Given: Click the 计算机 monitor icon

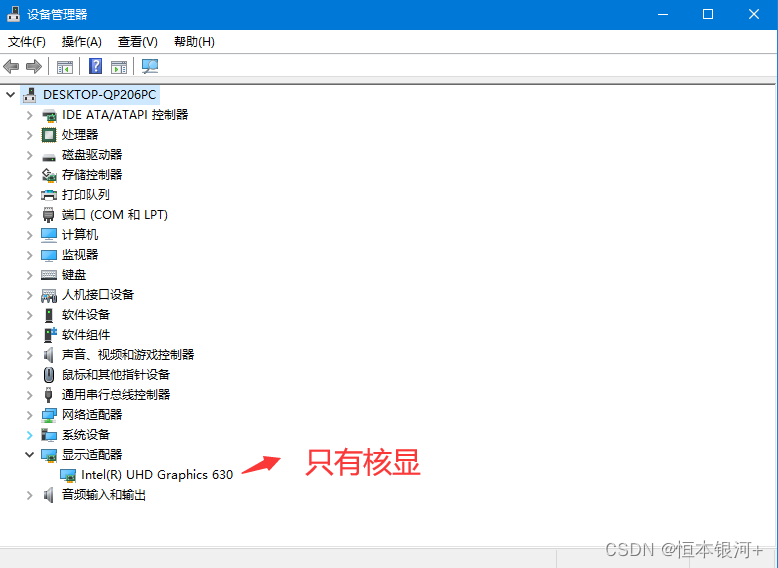Looking at the screenshot, I should (49, 235).
